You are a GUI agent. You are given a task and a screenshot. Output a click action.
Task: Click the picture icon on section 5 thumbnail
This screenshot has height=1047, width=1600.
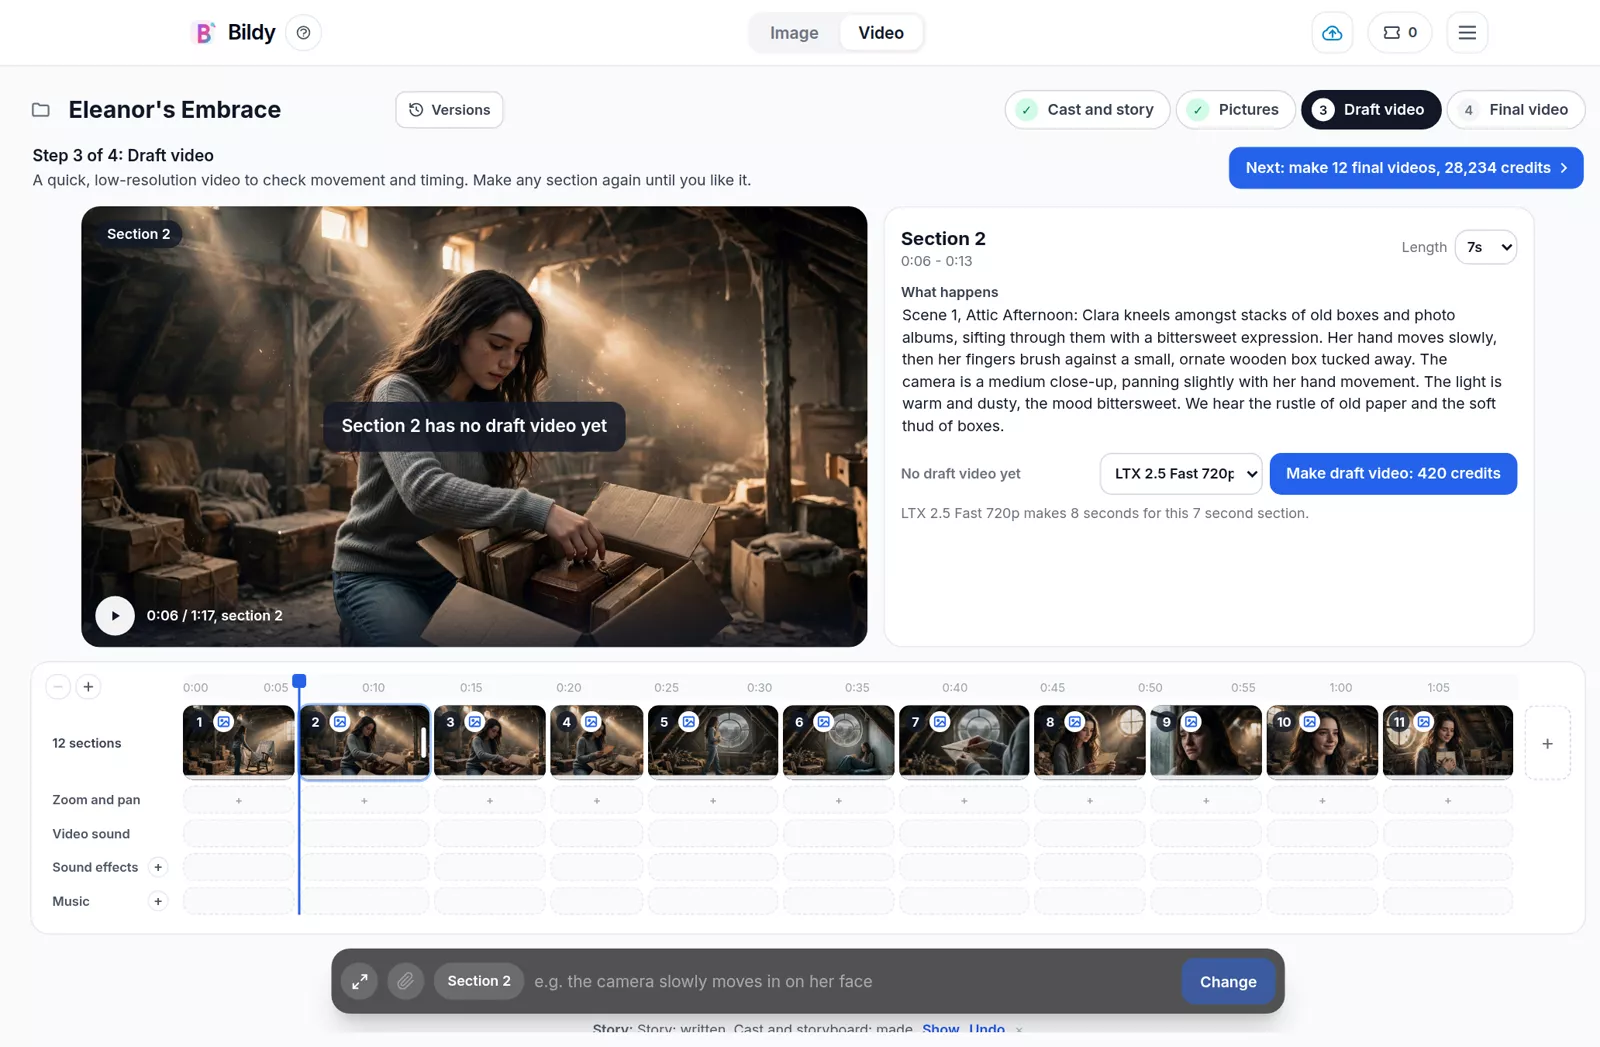pyautogui.click(x=689, y=722)
